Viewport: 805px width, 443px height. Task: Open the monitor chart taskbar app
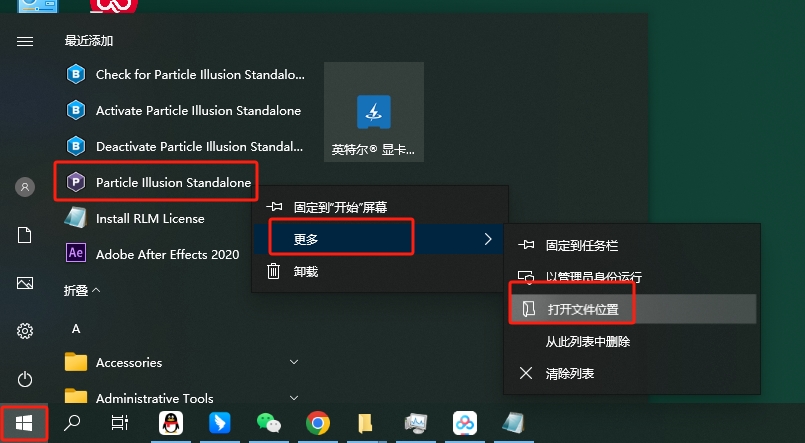(416, 423)
